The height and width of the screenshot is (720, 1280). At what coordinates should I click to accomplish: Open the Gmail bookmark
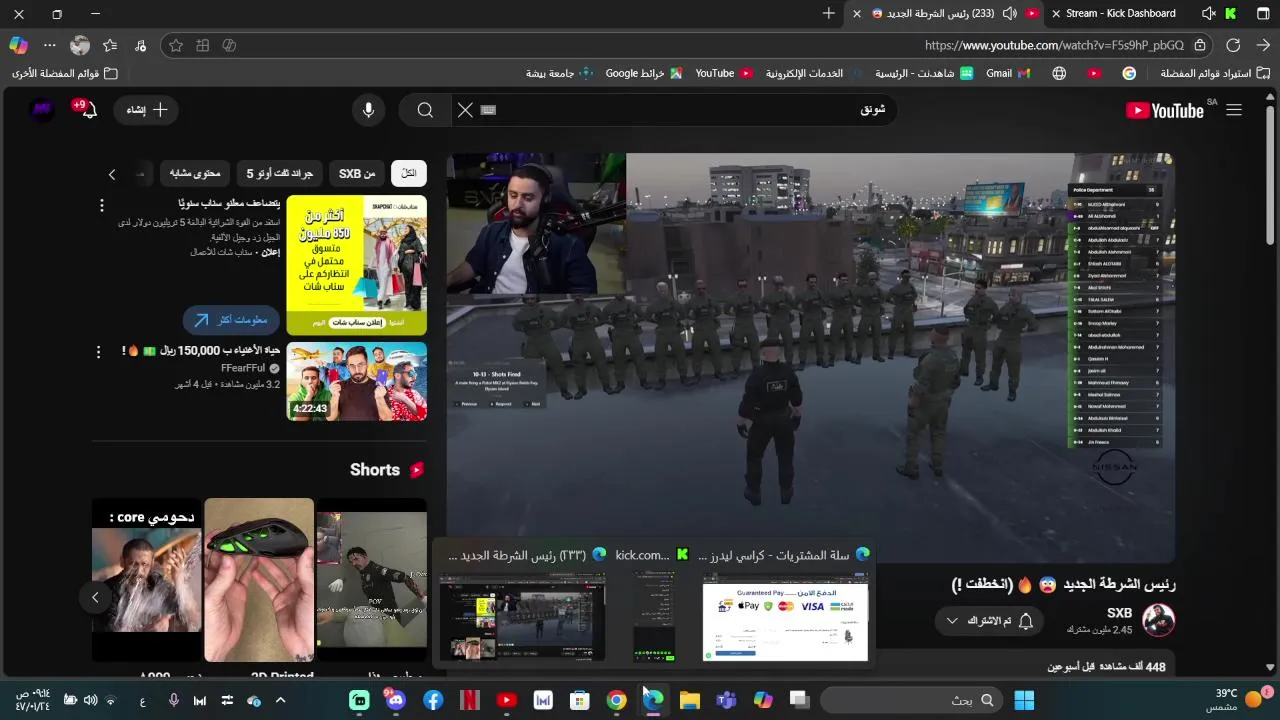1006,73
